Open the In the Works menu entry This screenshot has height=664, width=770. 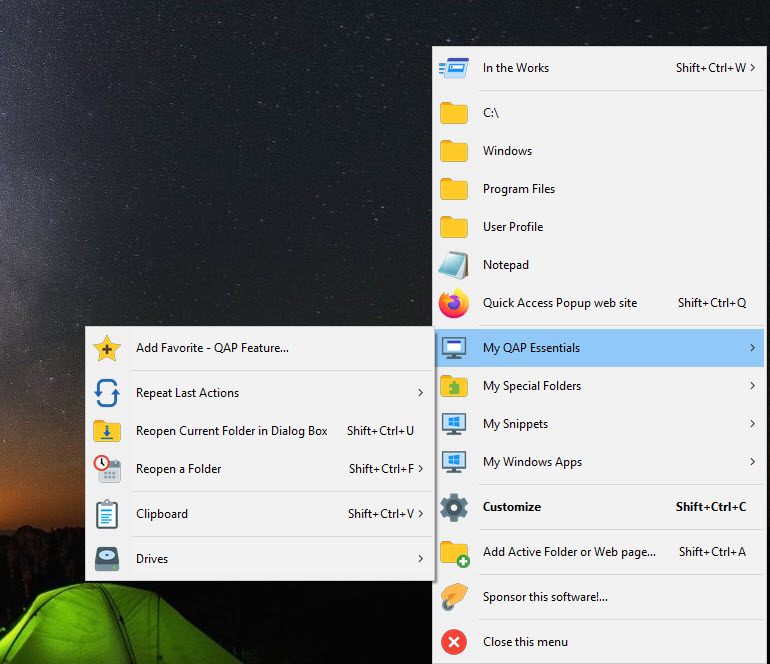[x=600, y=68]
